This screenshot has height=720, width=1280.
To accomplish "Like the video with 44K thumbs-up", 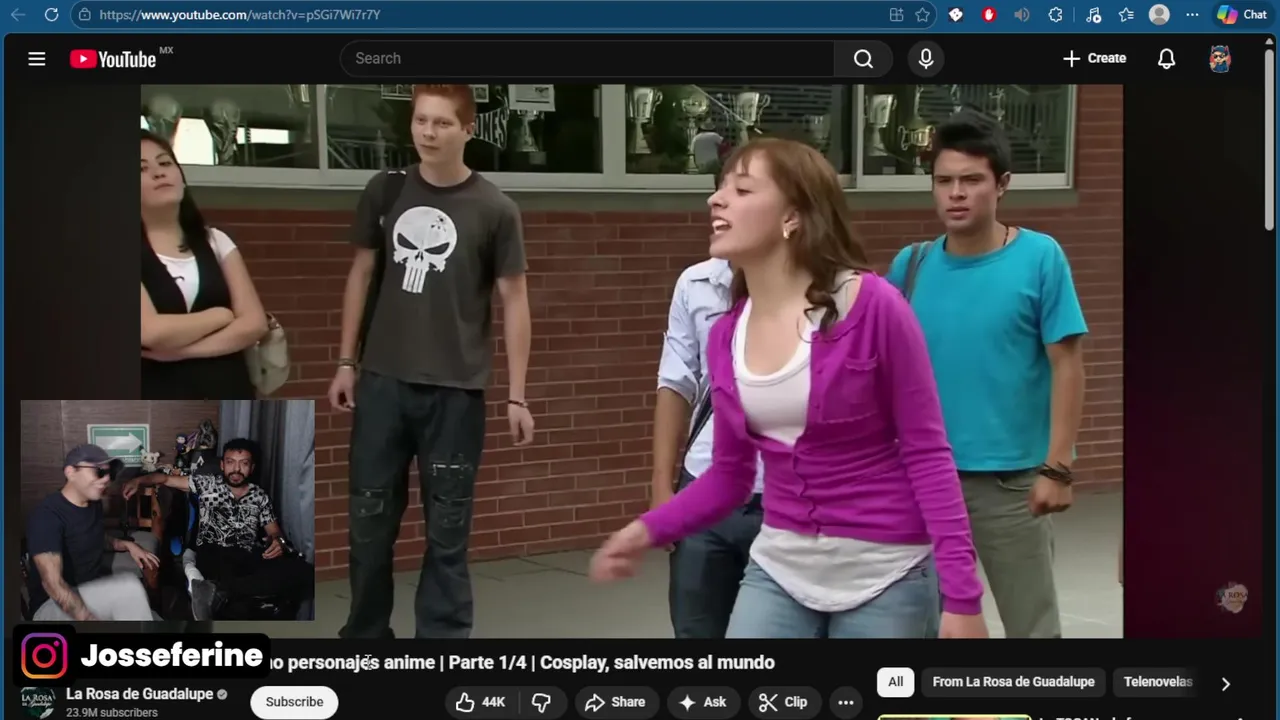I will [x=480, y=702].
